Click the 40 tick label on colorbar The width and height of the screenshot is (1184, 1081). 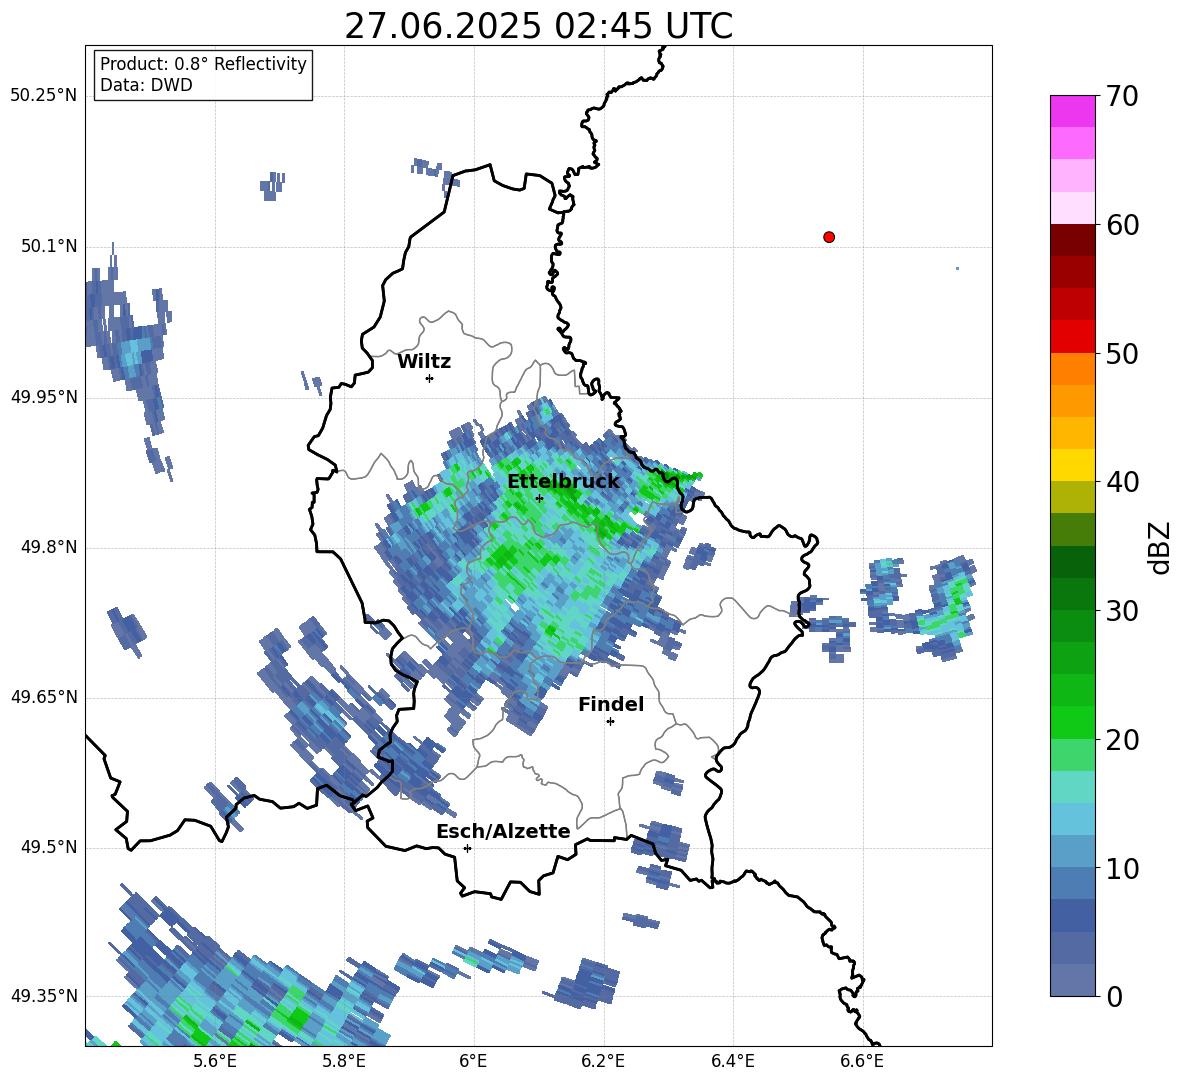point(1122,482)
